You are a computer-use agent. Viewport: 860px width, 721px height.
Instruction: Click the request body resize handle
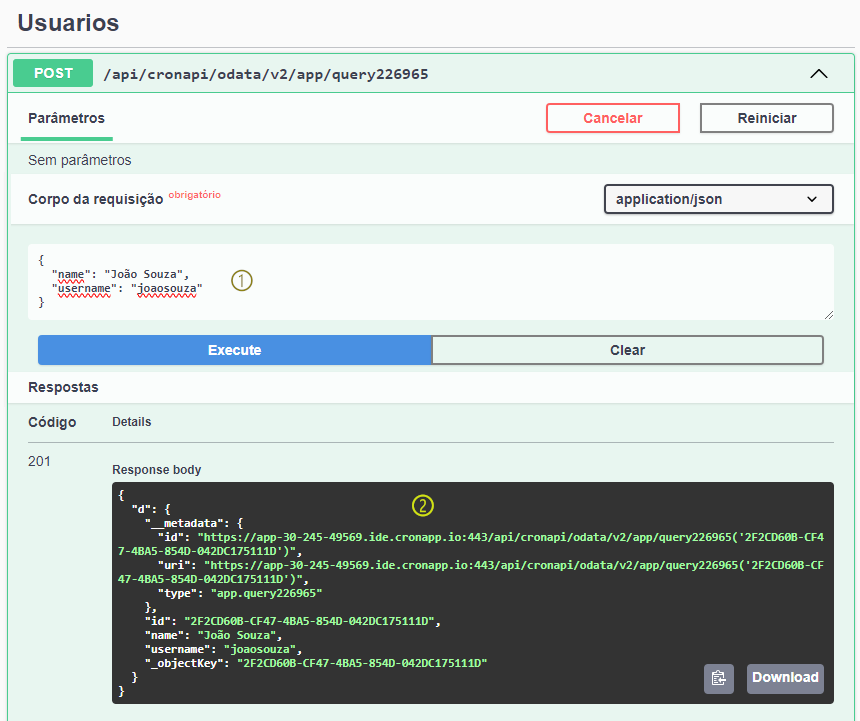tap(829, 315)
